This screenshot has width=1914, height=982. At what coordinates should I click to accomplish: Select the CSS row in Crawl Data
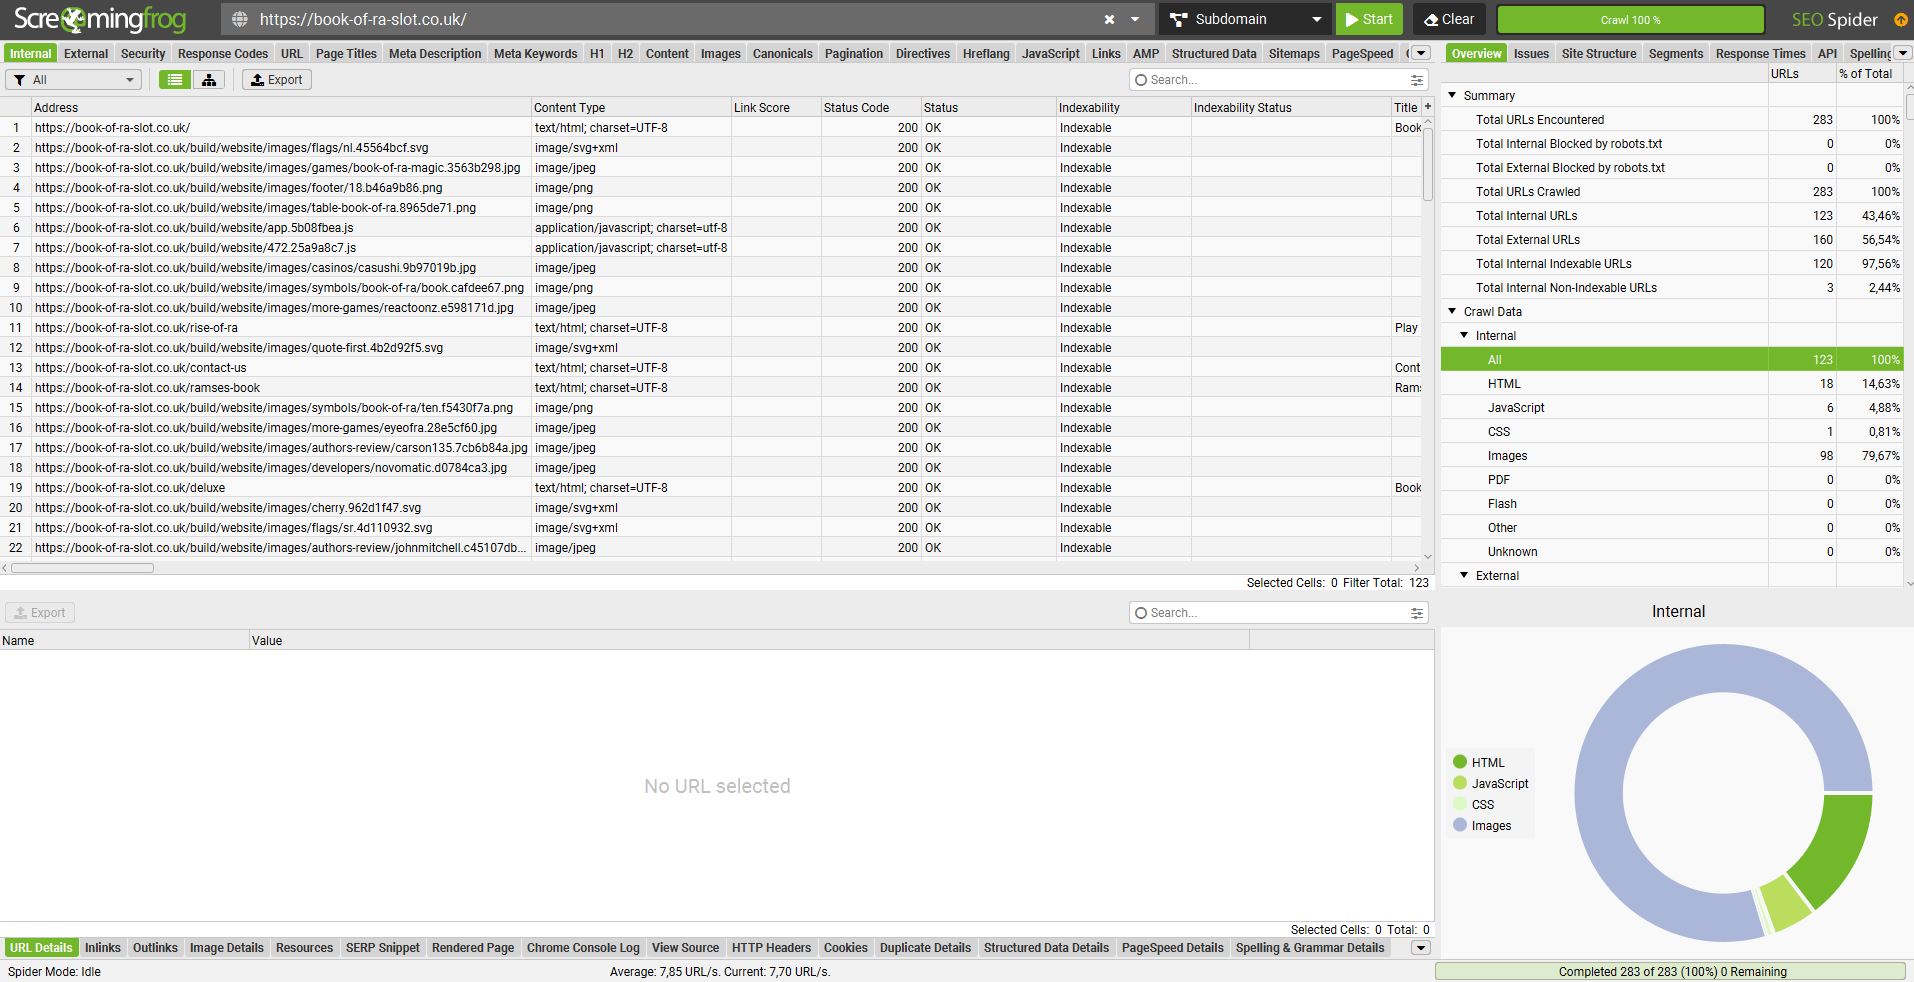click(x=1671, y=432)
